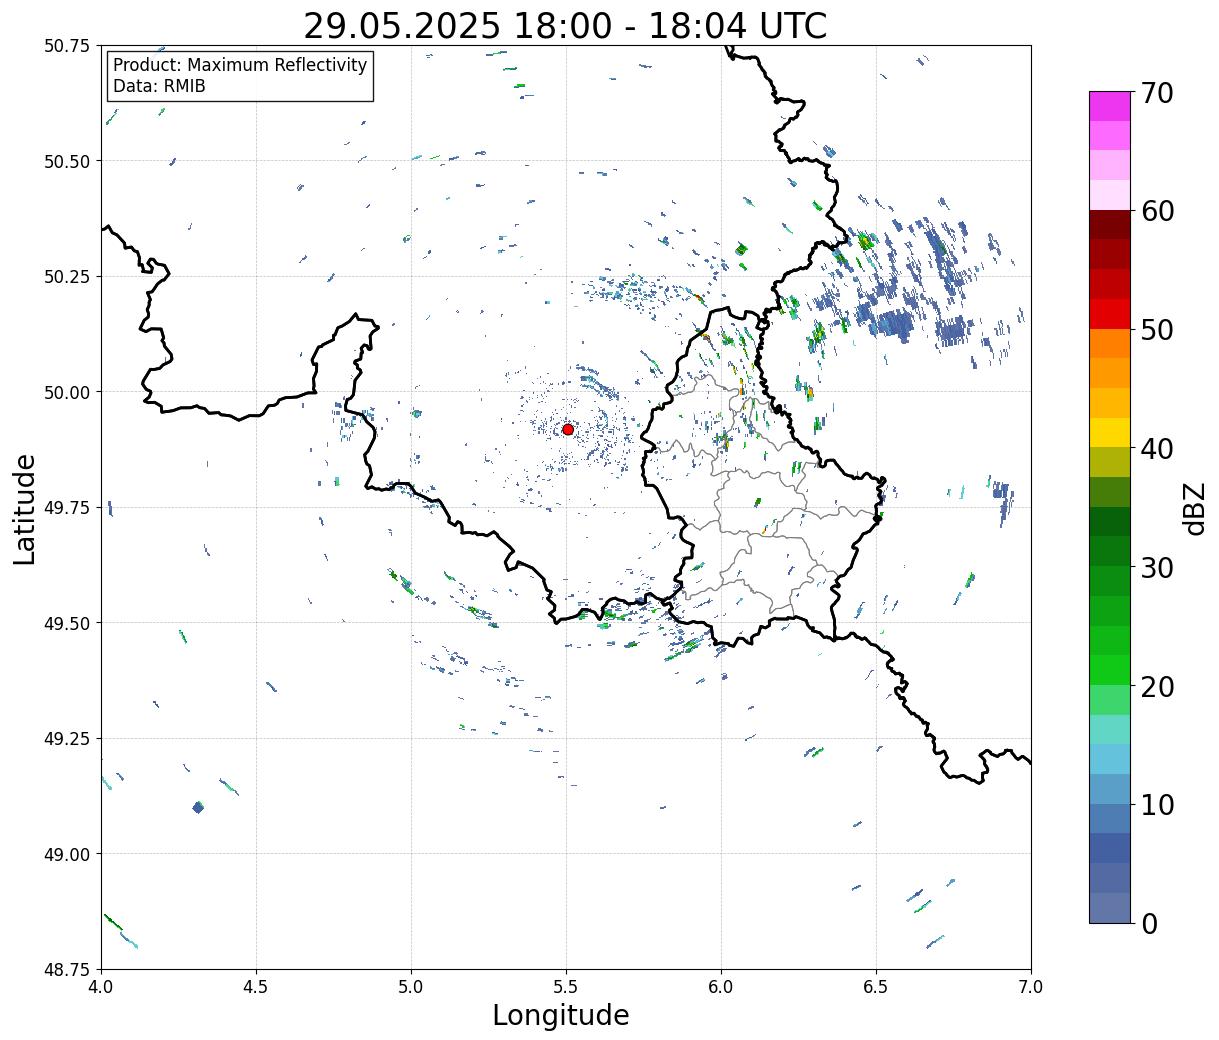Click the latitude tick label 49.00
The height and width of the screenshot is (1040, 1219).
[x=67, y=854]
